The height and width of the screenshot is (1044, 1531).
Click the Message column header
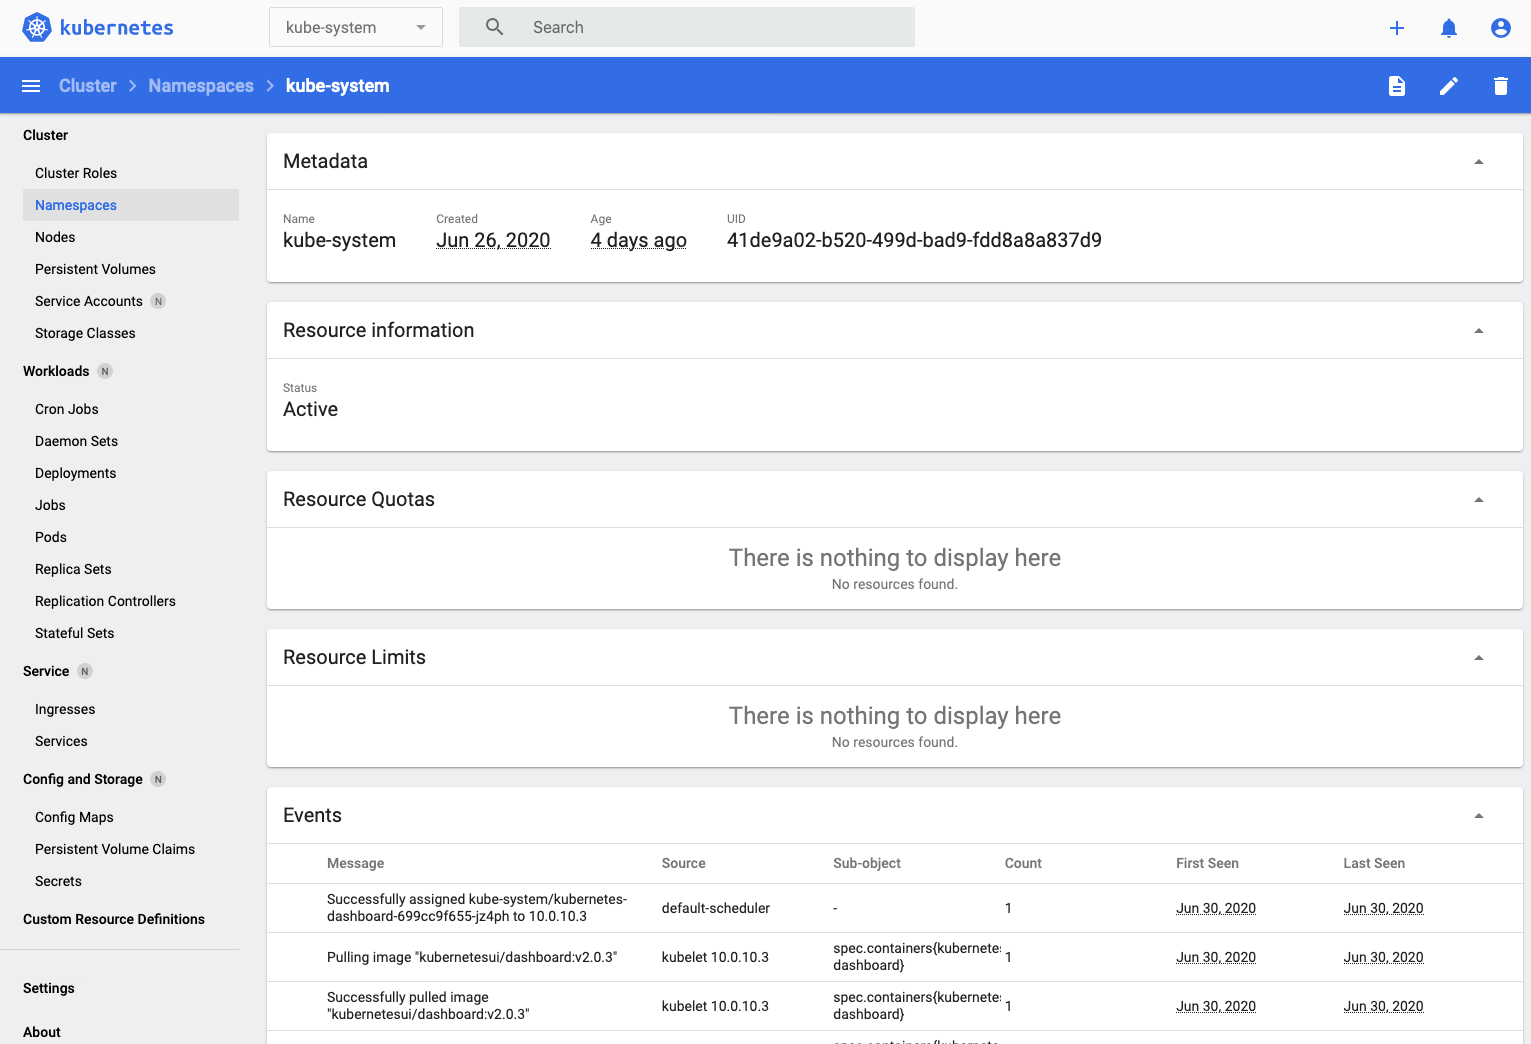coord(355,863)
